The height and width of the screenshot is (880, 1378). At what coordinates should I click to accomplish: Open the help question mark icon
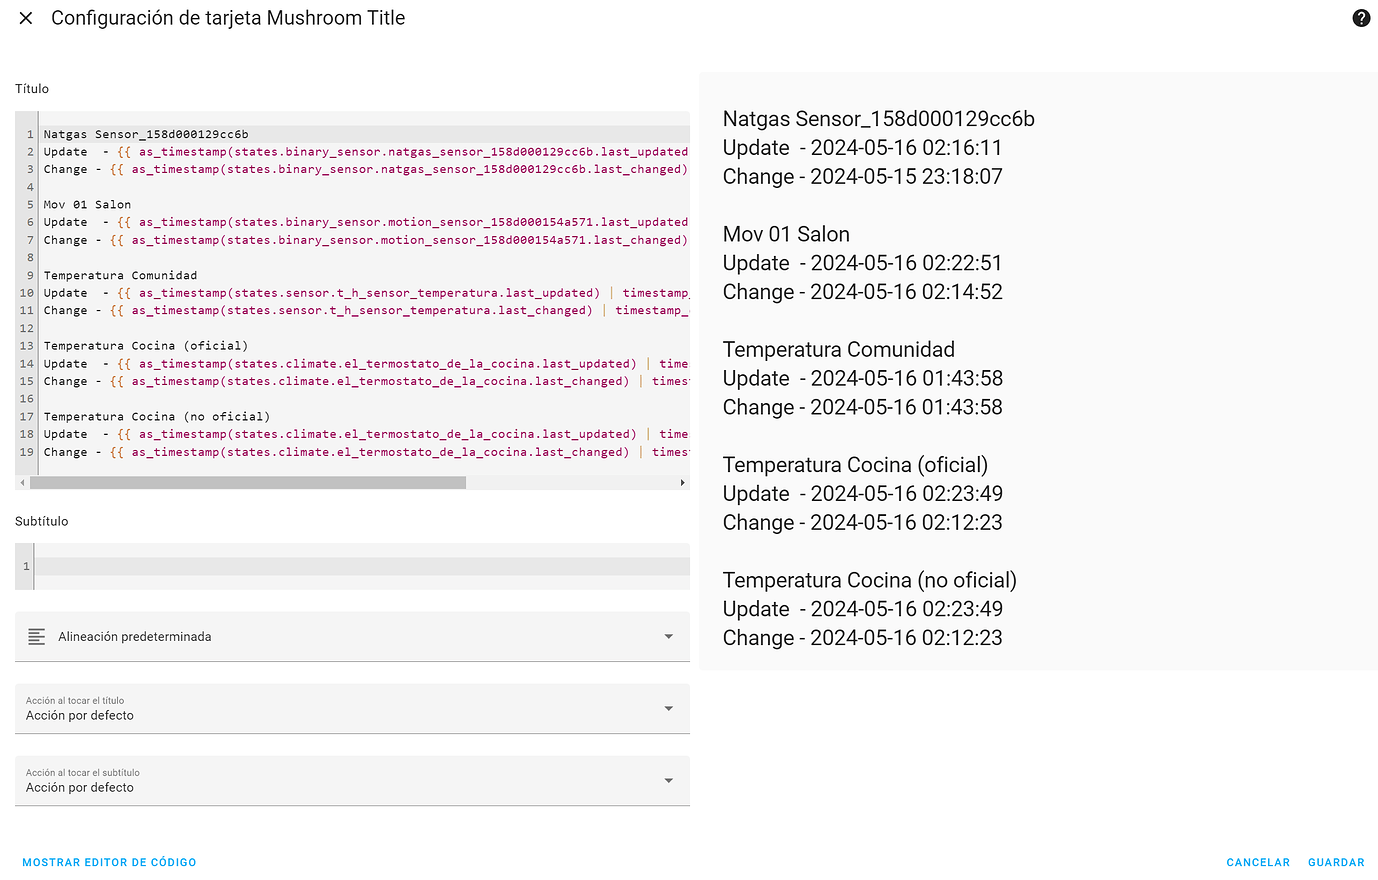[1361, 17]
